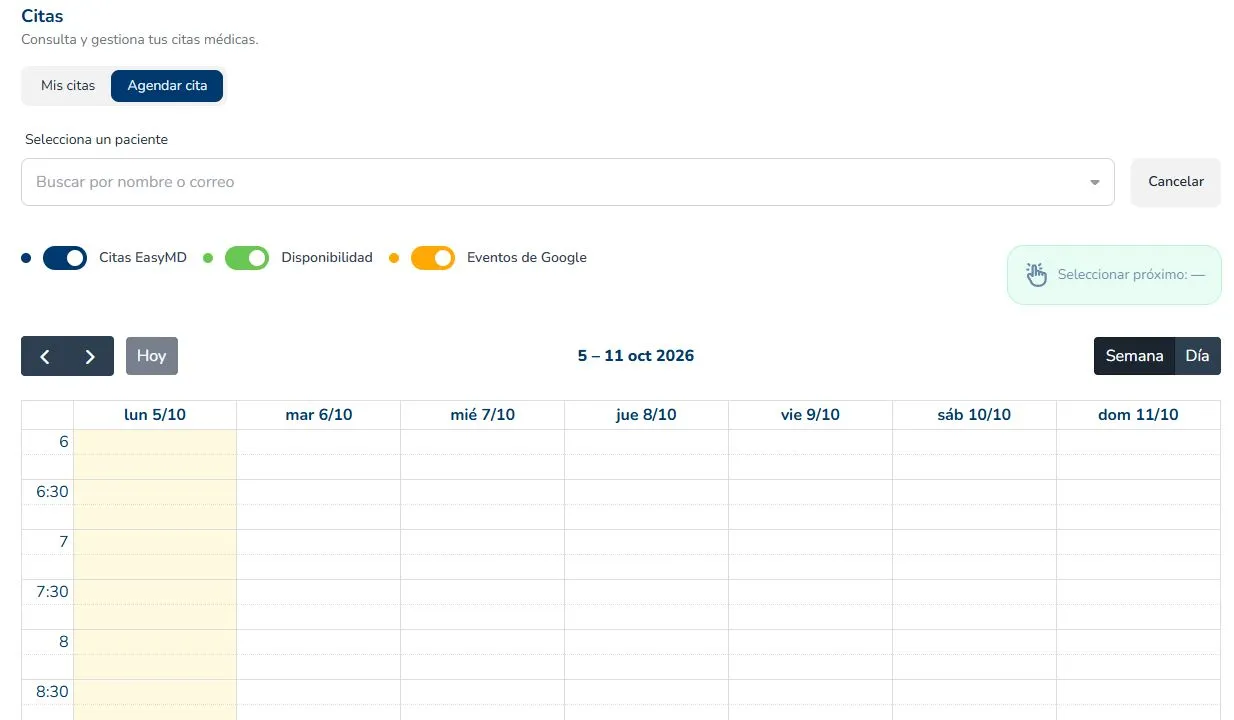This screenshot has height=720, width=1234.
Task: Click the hand pointer icon beside Seleccionar próximo
Action: click(1036, 274)
